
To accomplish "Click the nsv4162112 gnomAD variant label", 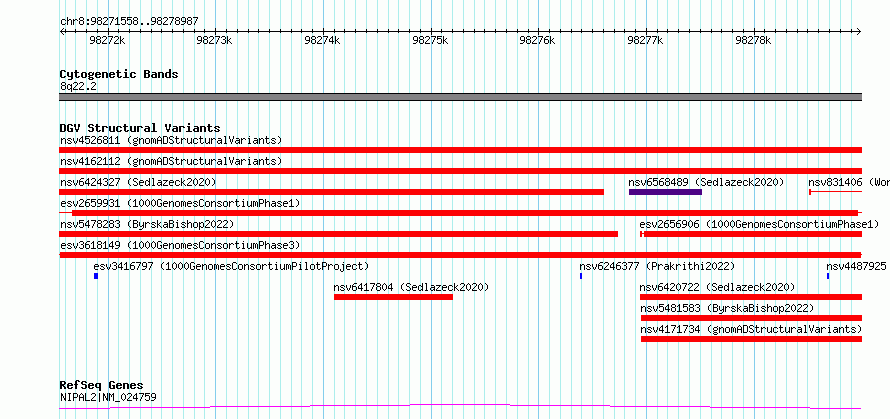I will (171, 161).
